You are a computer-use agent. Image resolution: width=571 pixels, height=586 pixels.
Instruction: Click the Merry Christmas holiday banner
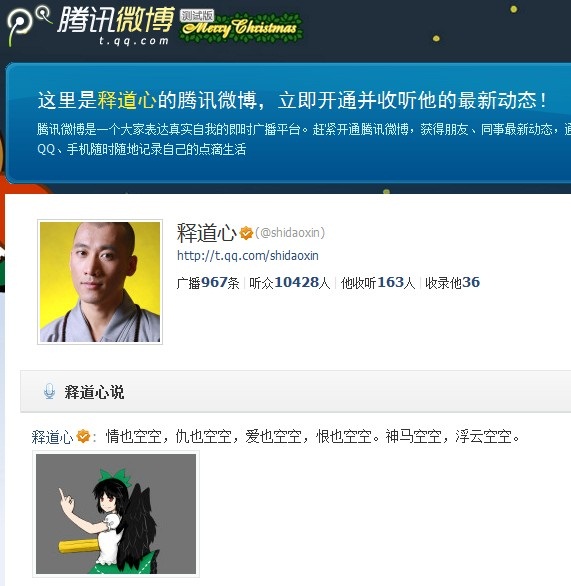click(x=241, y=28)
